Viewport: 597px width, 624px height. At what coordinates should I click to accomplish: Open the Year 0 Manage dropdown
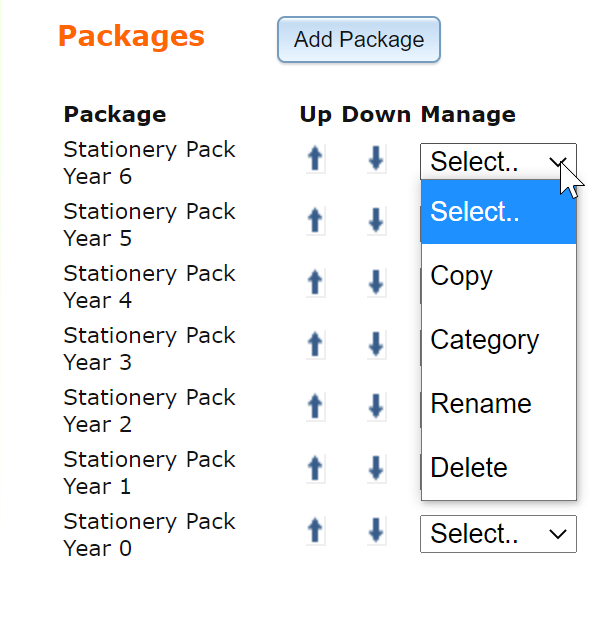[x=498, y=534]
